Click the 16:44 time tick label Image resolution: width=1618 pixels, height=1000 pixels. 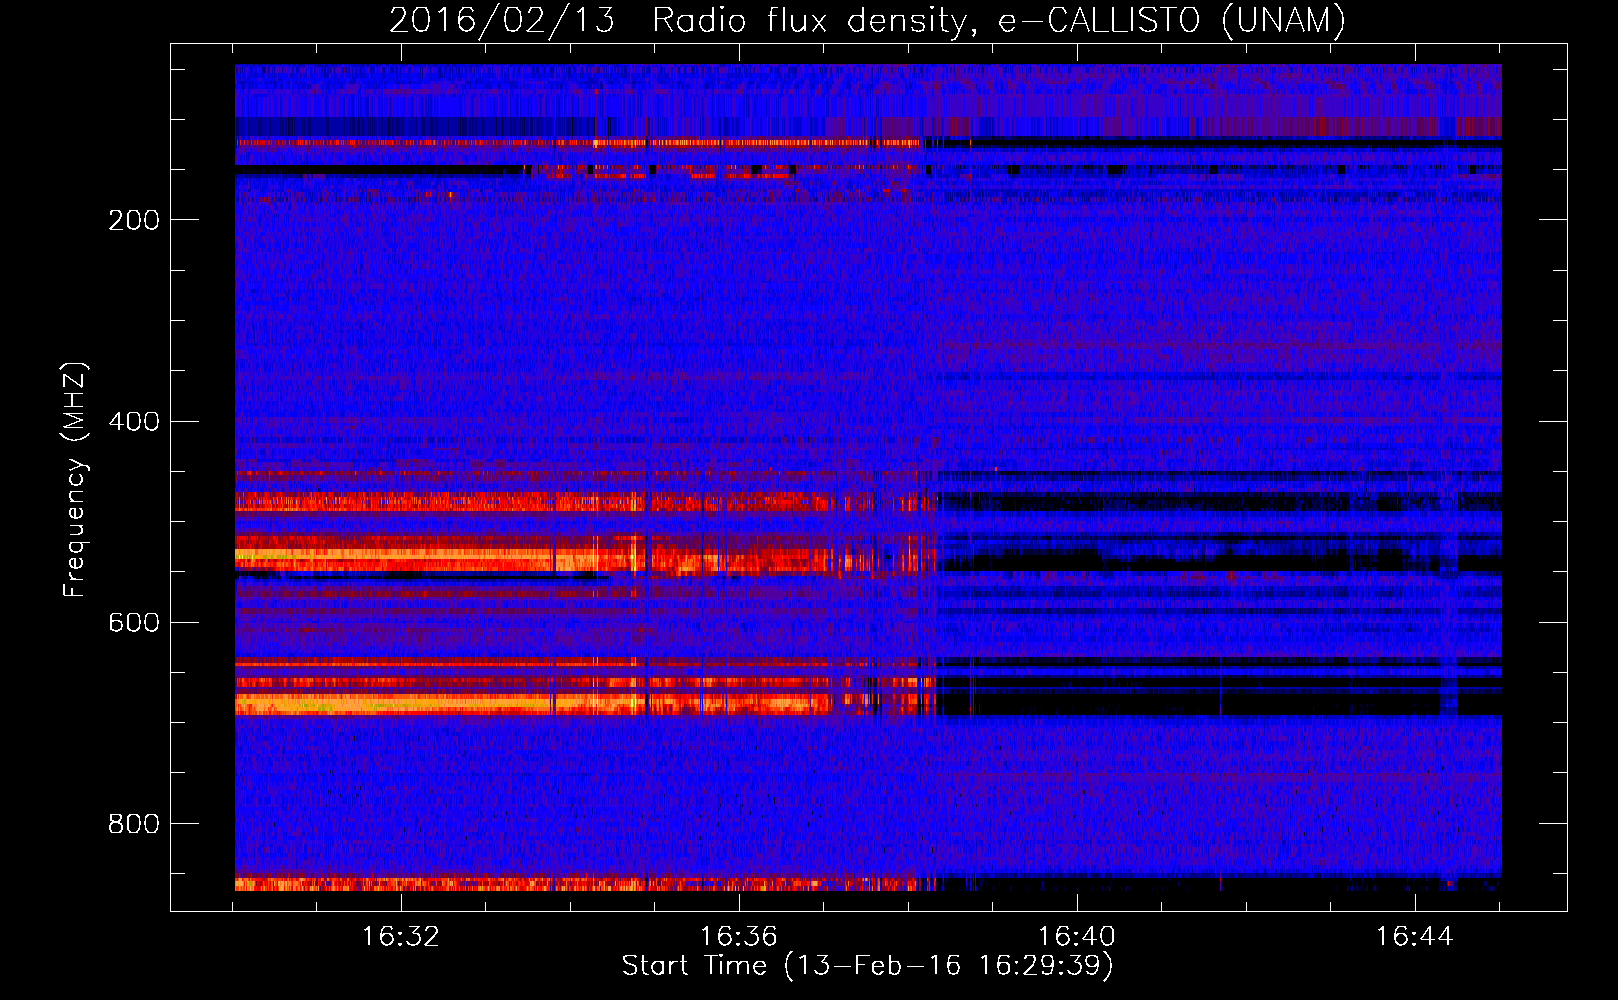1414,937
